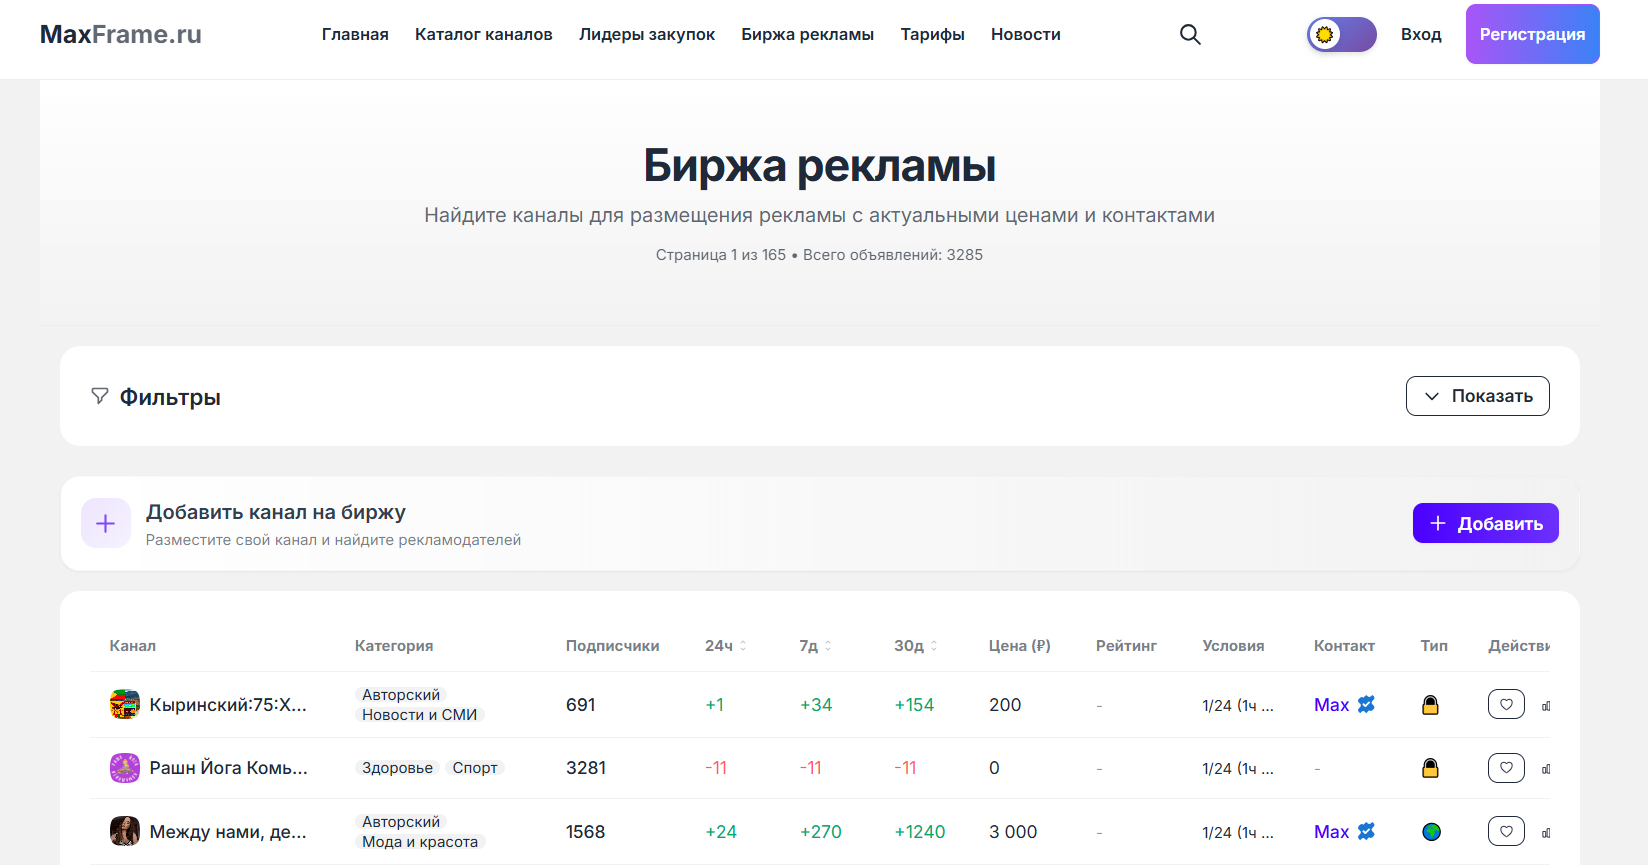
Task: Open Каталог каналов in the navigation
Action: (x=483, y=35)
